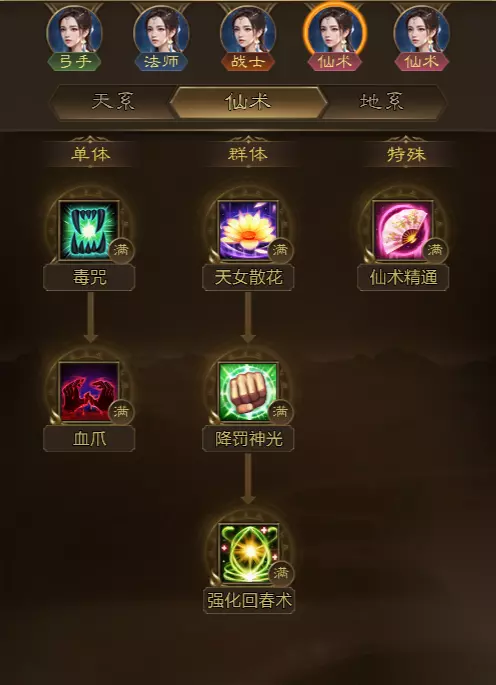Click the 满 badge on 降罚神光

(280, 412)
